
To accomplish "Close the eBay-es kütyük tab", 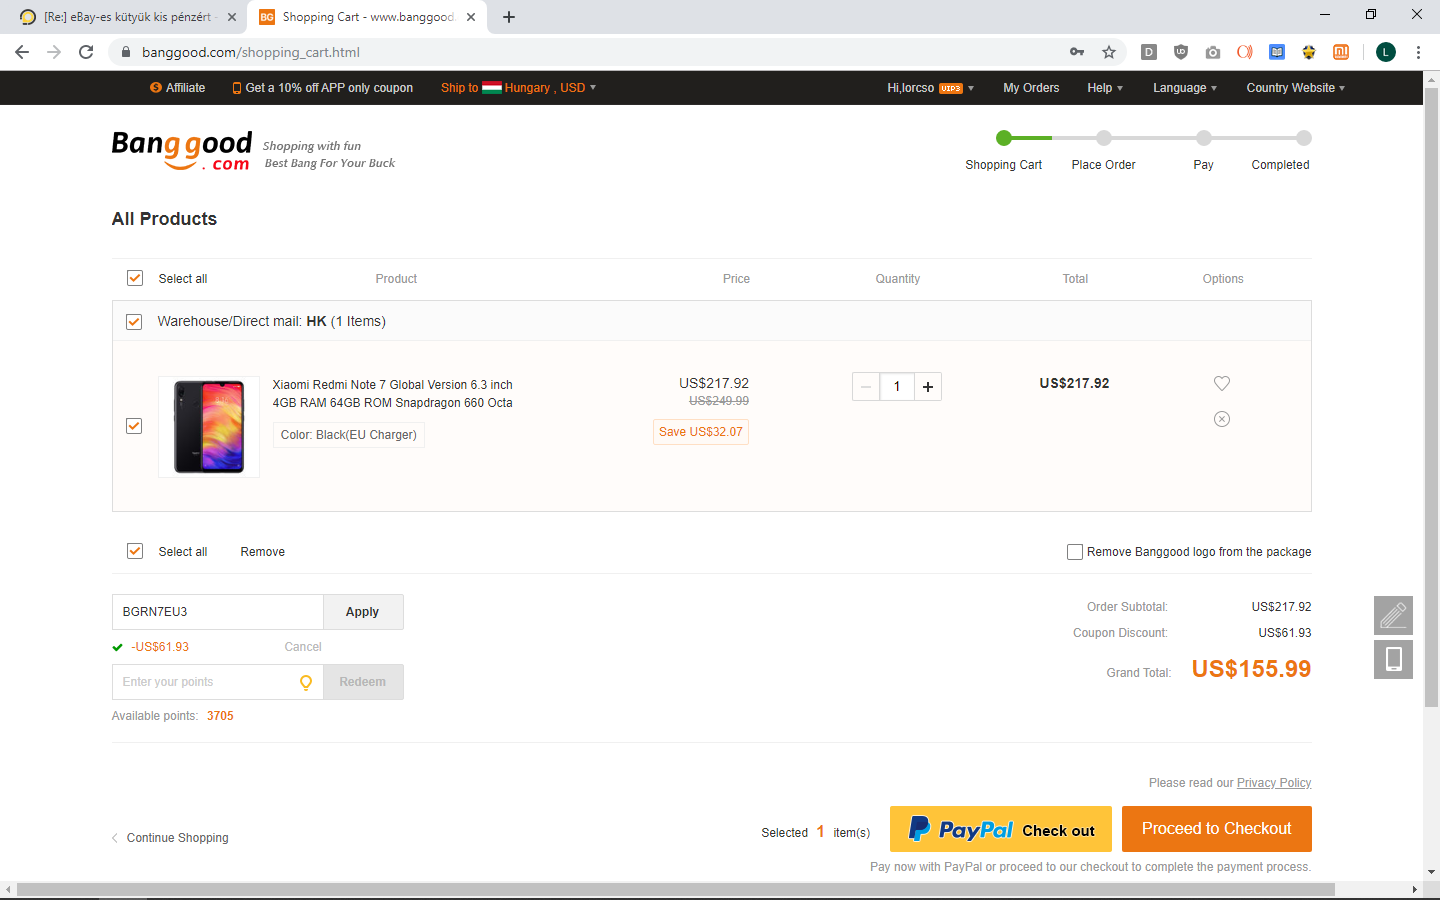I will [x=232, y=17].
